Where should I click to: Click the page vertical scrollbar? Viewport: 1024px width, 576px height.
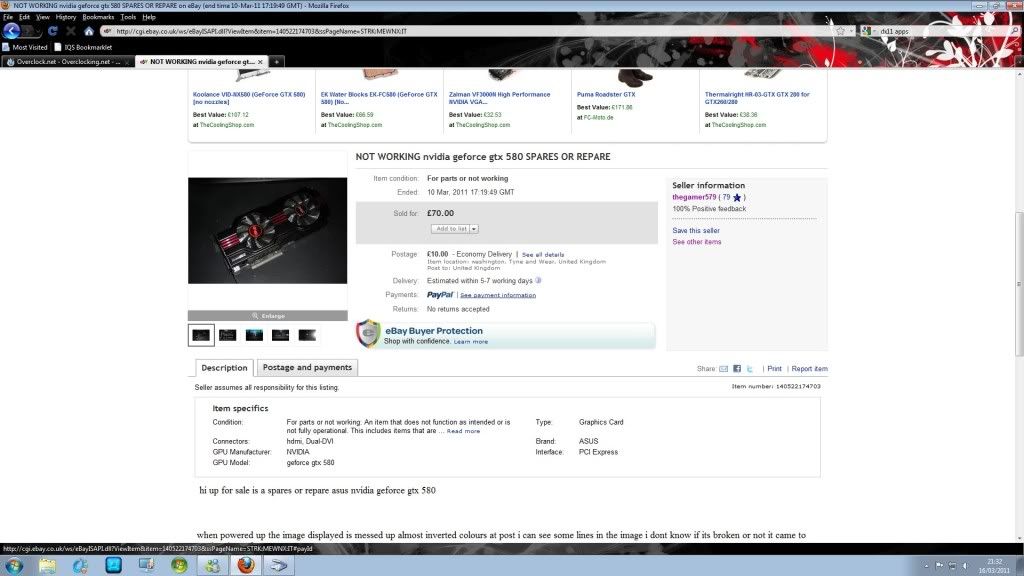[1019, 284]
